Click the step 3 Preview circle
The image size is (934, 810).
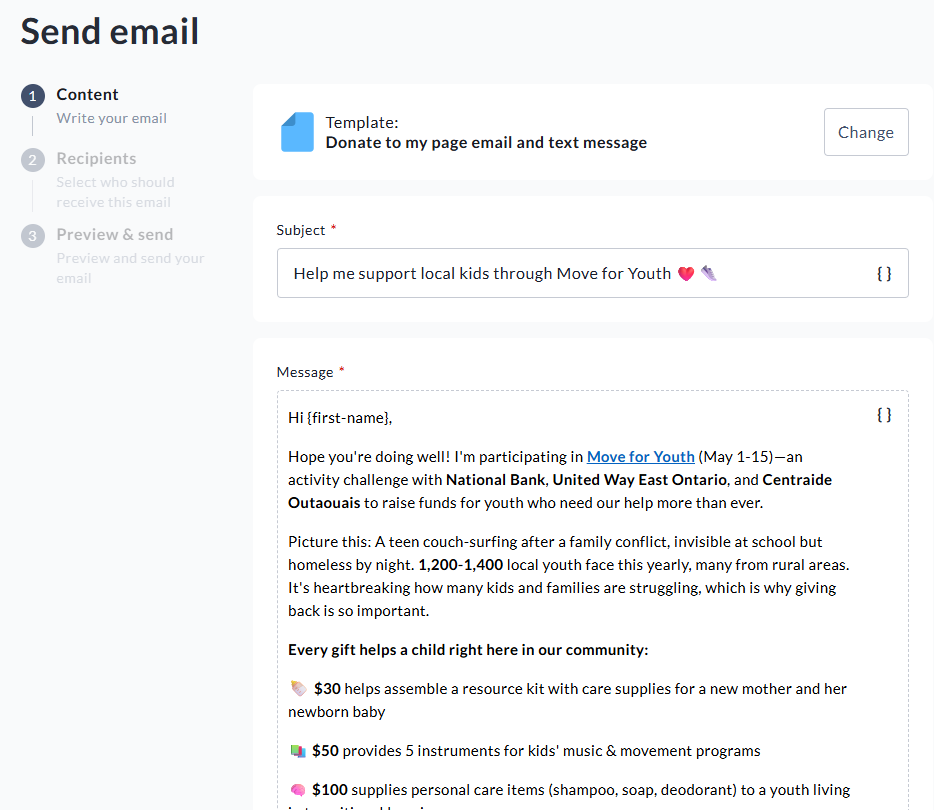pyautogui.click(x=33, y=236)
